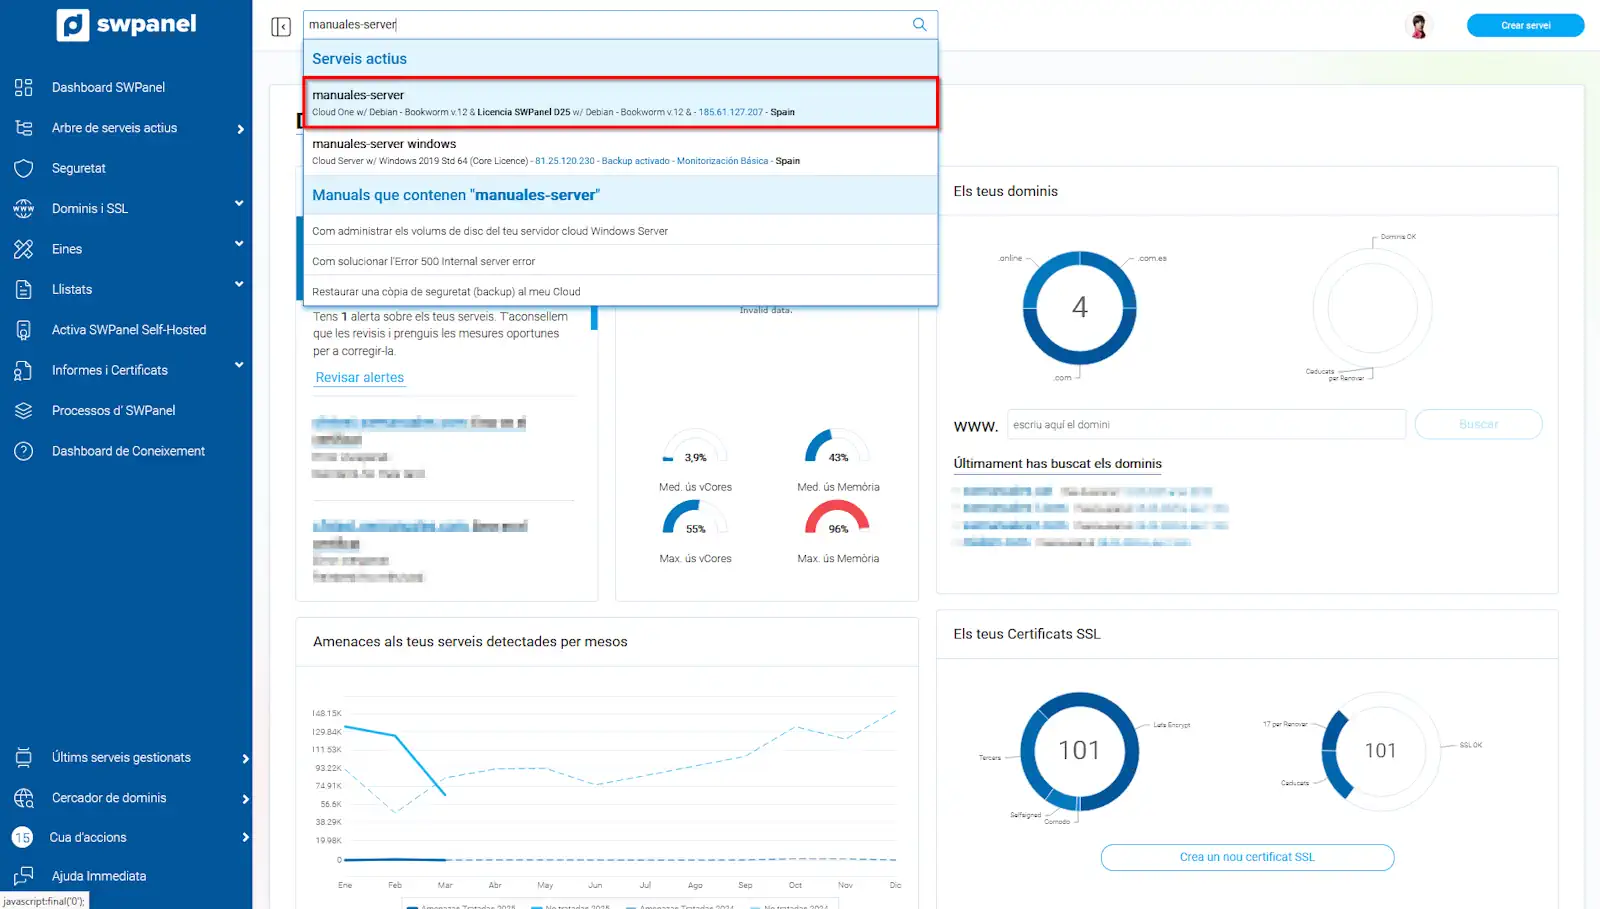Expand the Llistats chevron
This screenshot has width=1600, height=909.
coord(239,284)
